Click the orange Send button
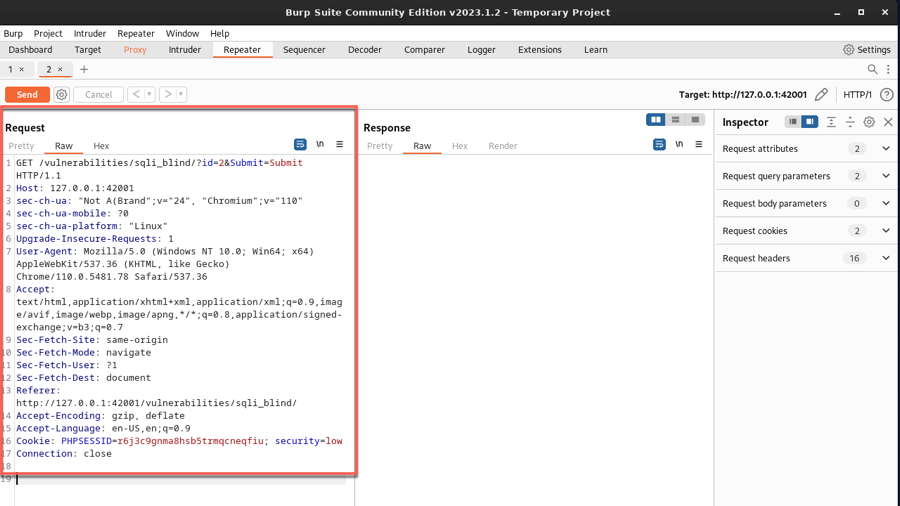This screenshot has height=506, width=900. click(27, 95)
